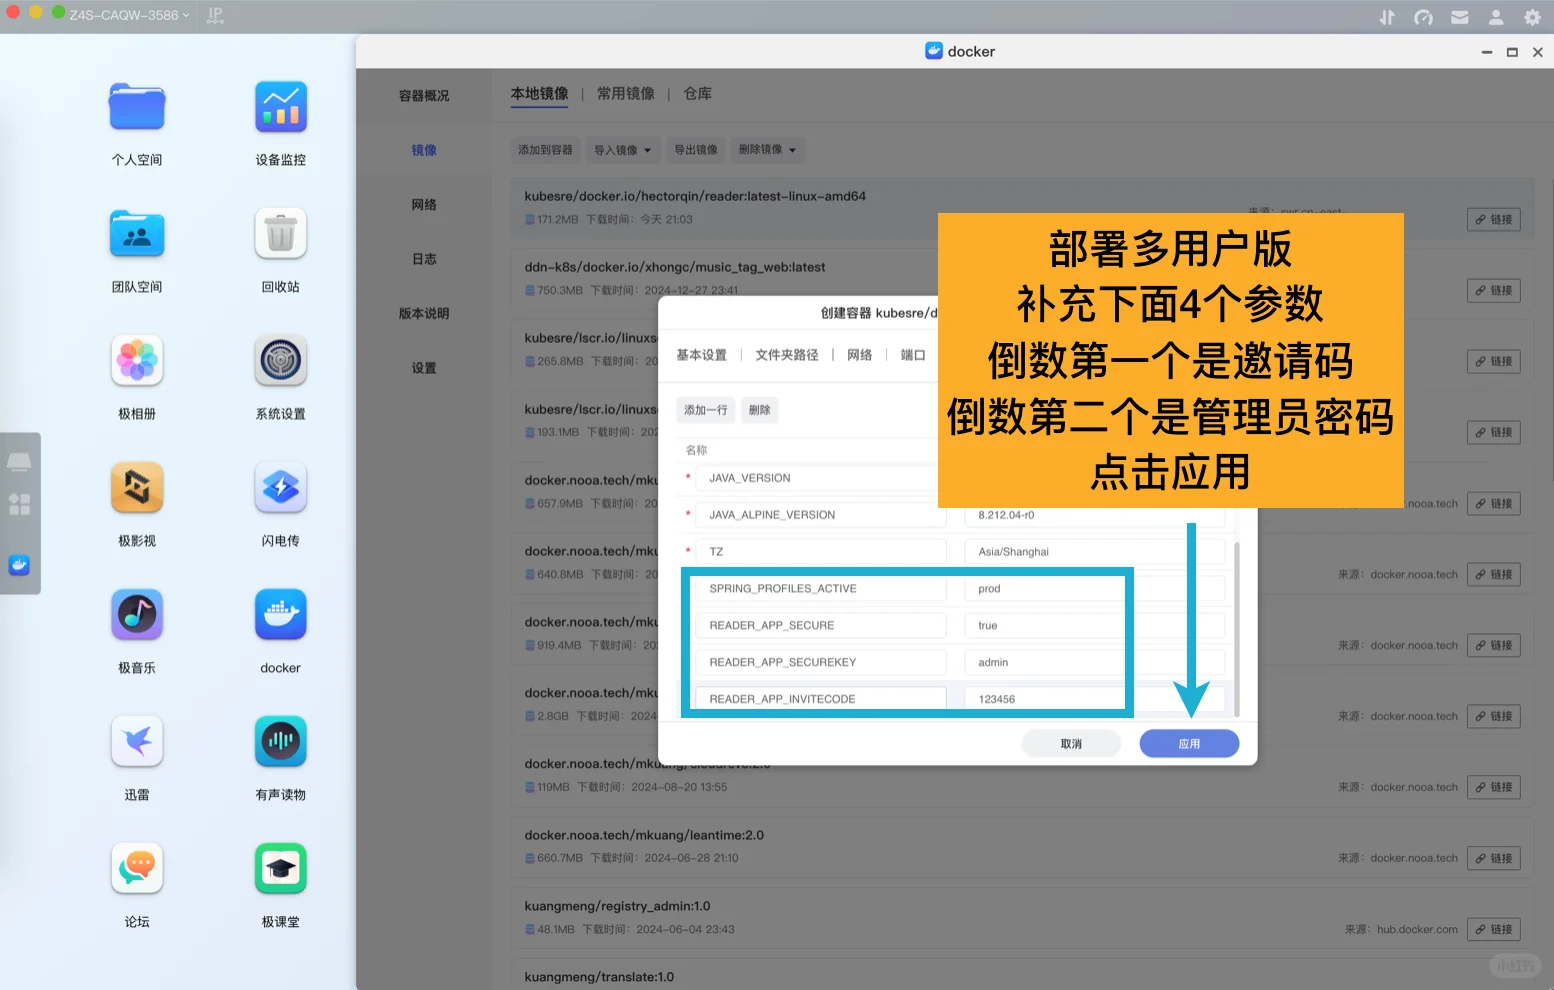Image resolution: width=1554 pixels, height=990 pixels.
Task: Open the 论坛 forum icon
Action: click(x=137, y=869)
